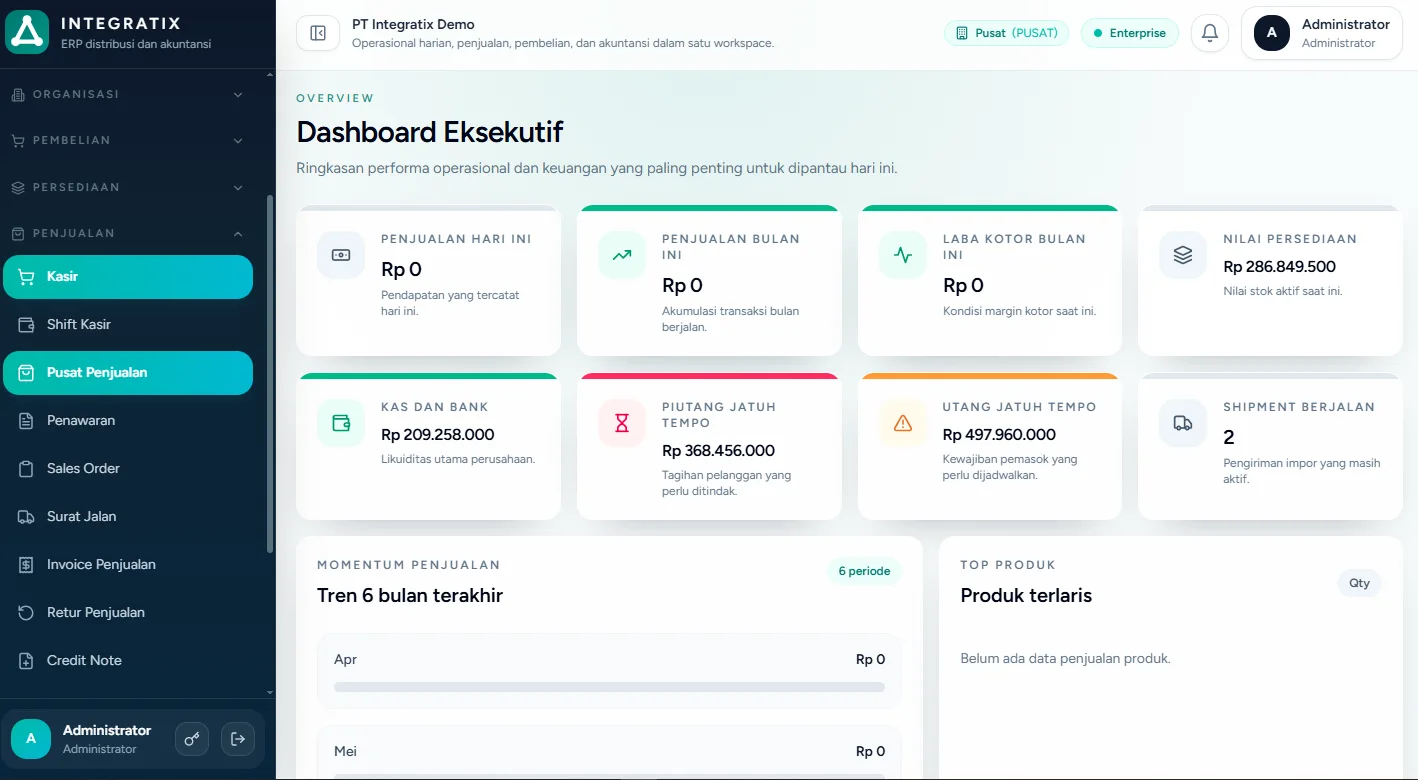
Task: Click the Dashboard Eksekutif heading
Action: (x=430, y=132)
